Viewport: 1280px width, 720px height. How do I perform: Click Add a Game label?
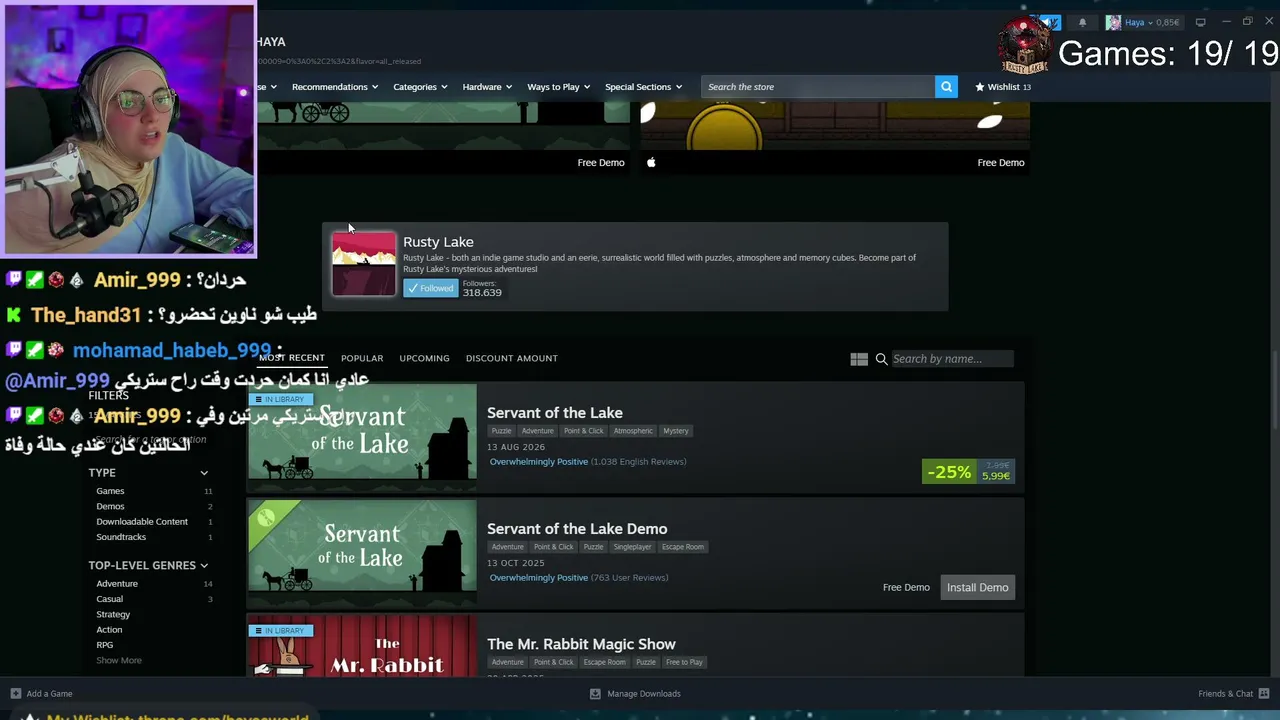click(x=50, y=693)
